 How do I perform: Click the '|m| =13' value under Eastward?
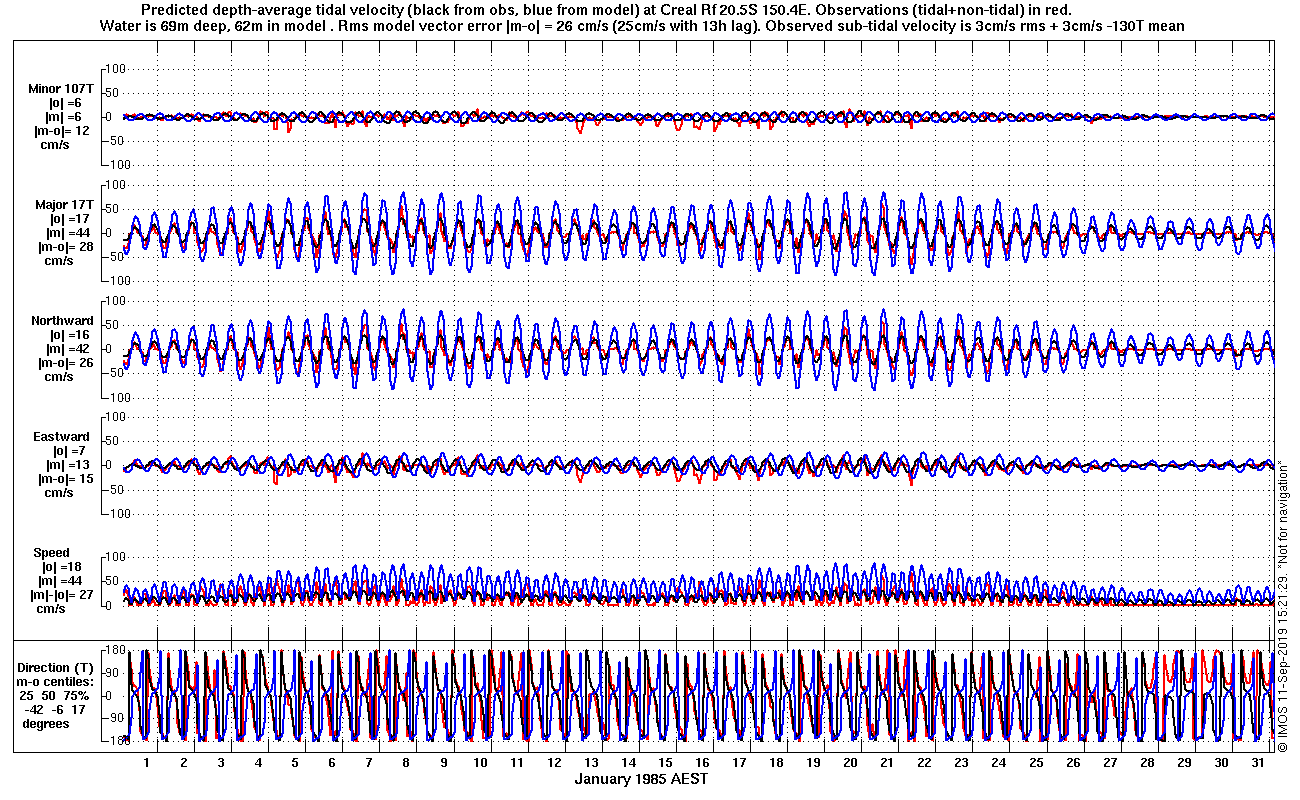(70, 465)
